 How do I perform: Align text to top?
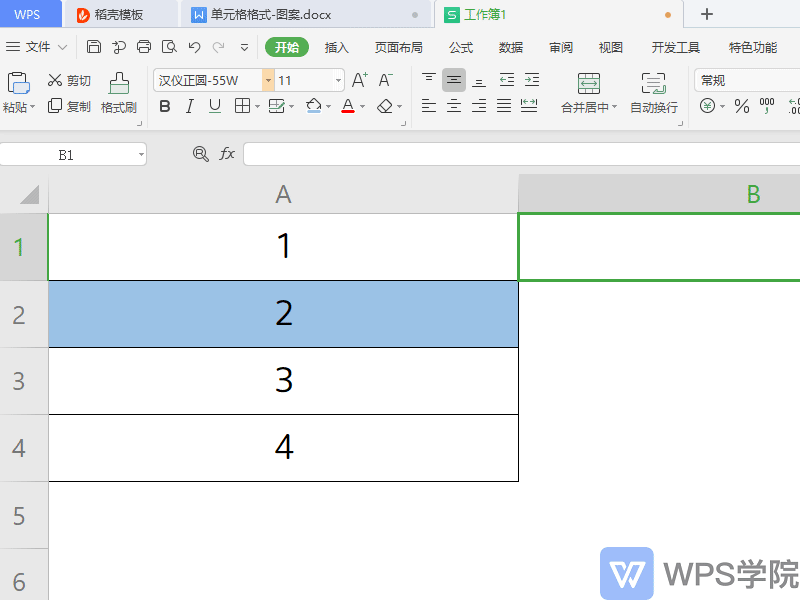pos(429,80)
